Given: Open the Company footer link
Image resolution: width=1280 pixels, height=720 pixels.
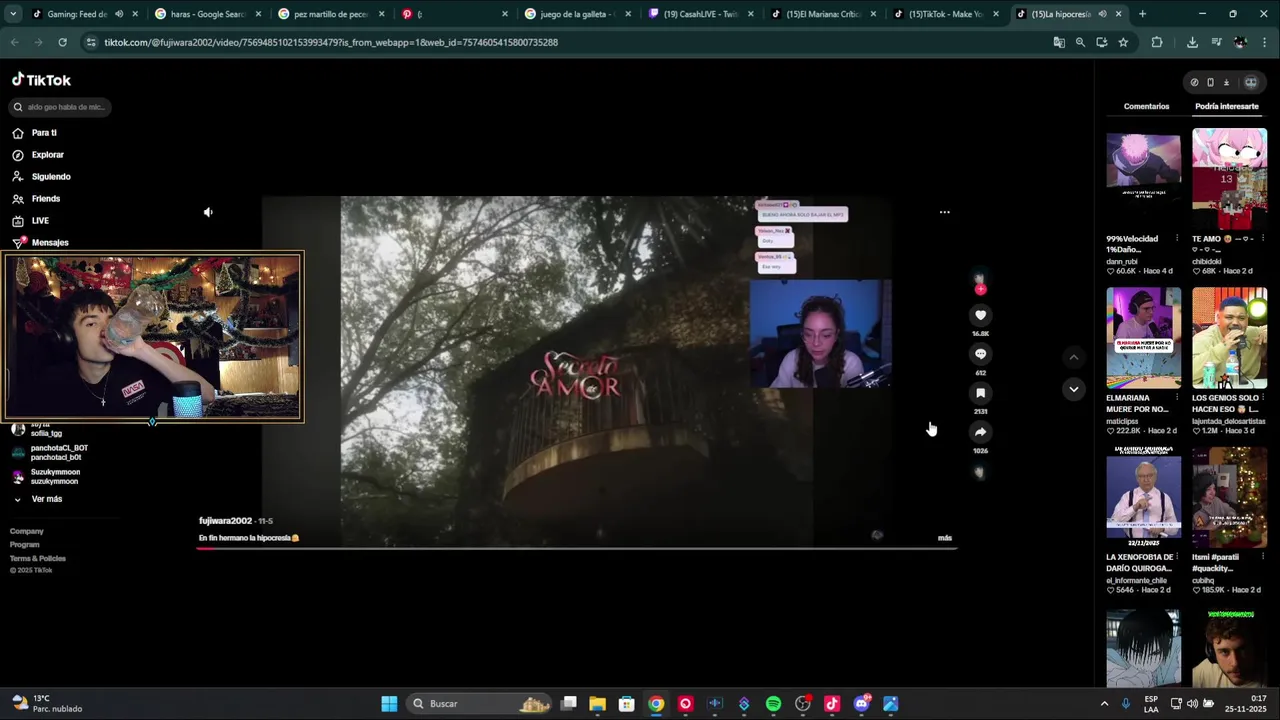Looking at the screenshot, I should point(27,531).
